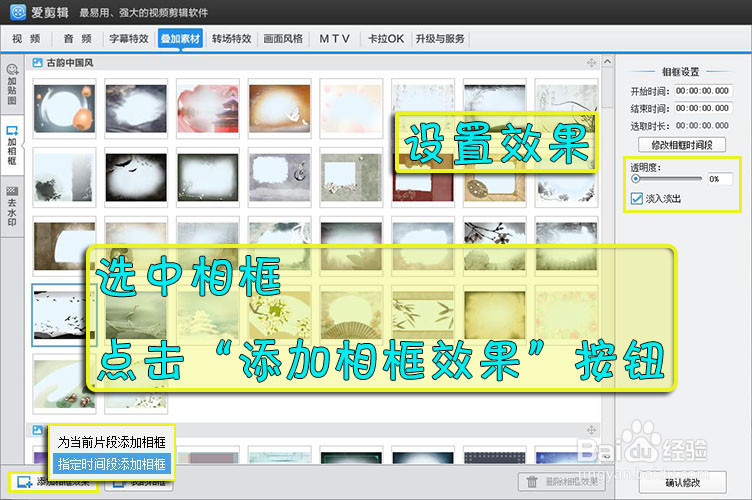The height and width of the screenshot is (500, 752).
Task: Click the 开始时间 time field
Action: (703, 91)
